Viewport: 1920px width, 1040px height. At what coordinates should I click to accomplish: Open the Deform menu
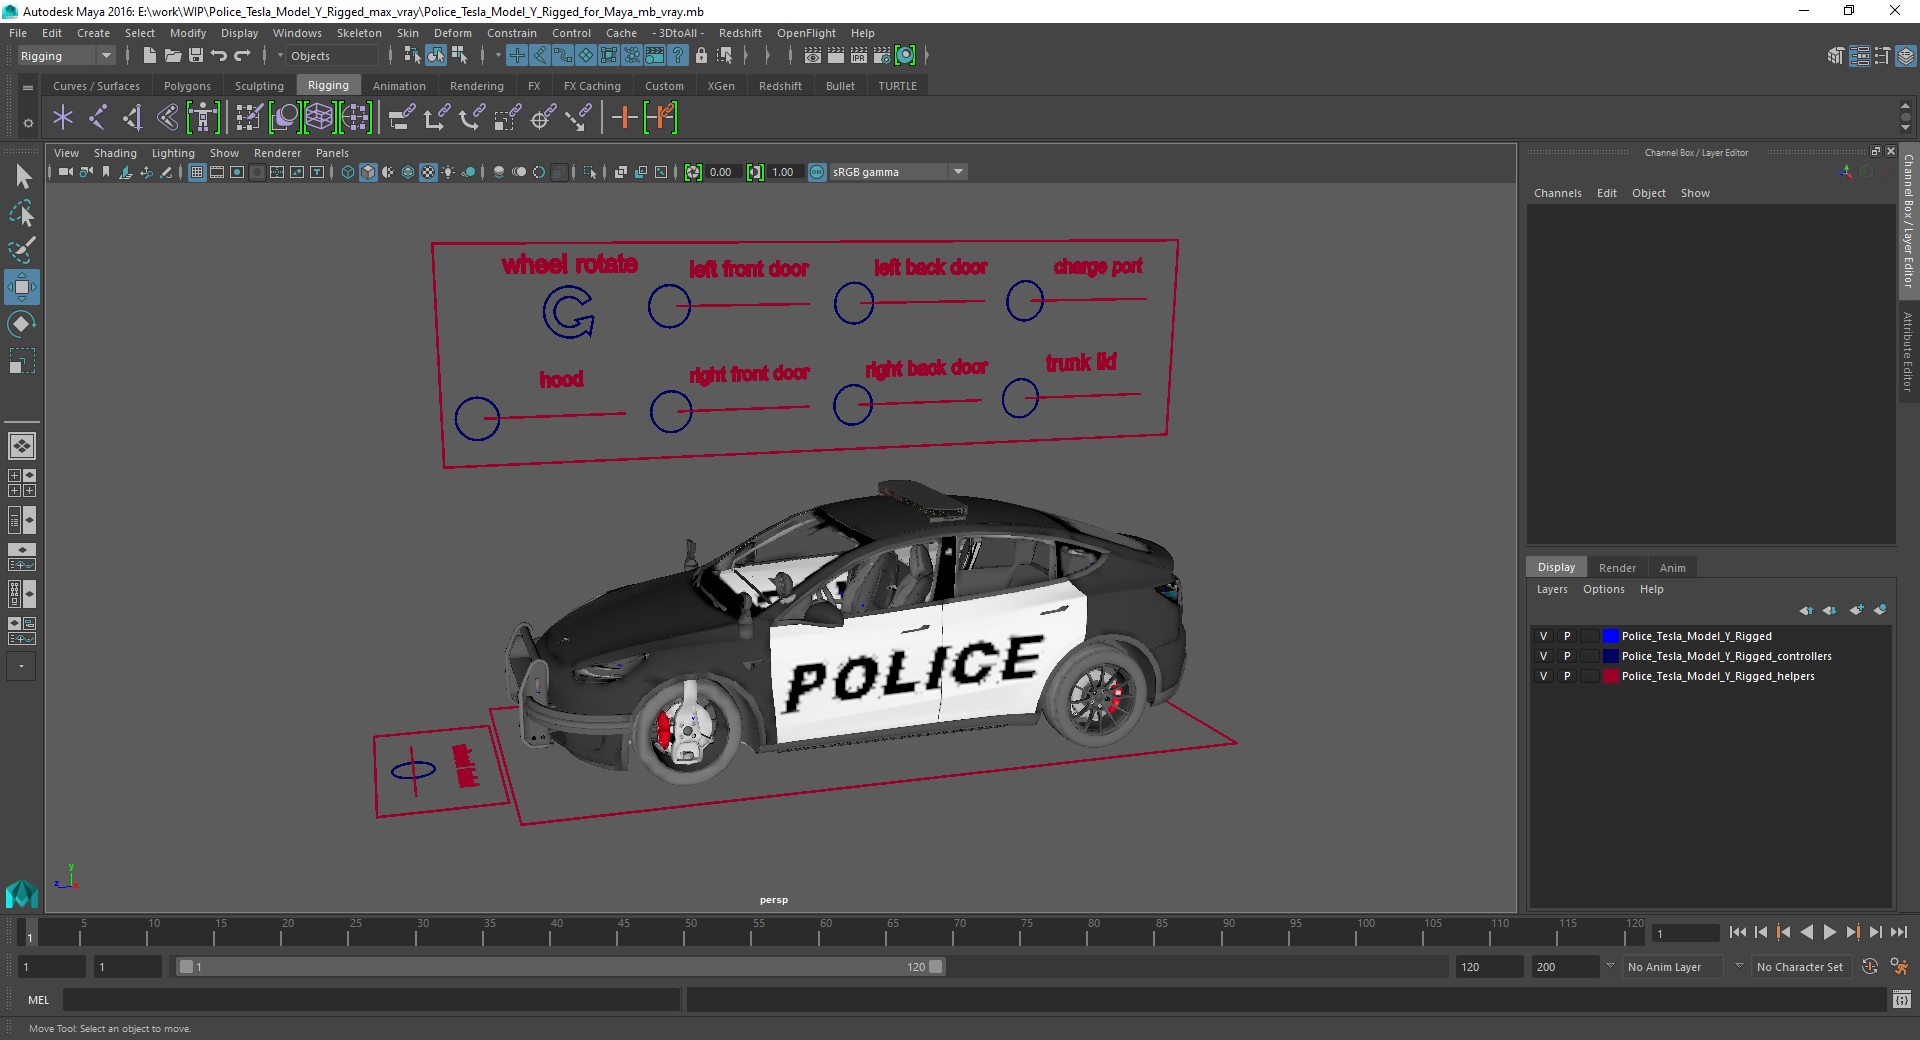(x=452, y=33)
